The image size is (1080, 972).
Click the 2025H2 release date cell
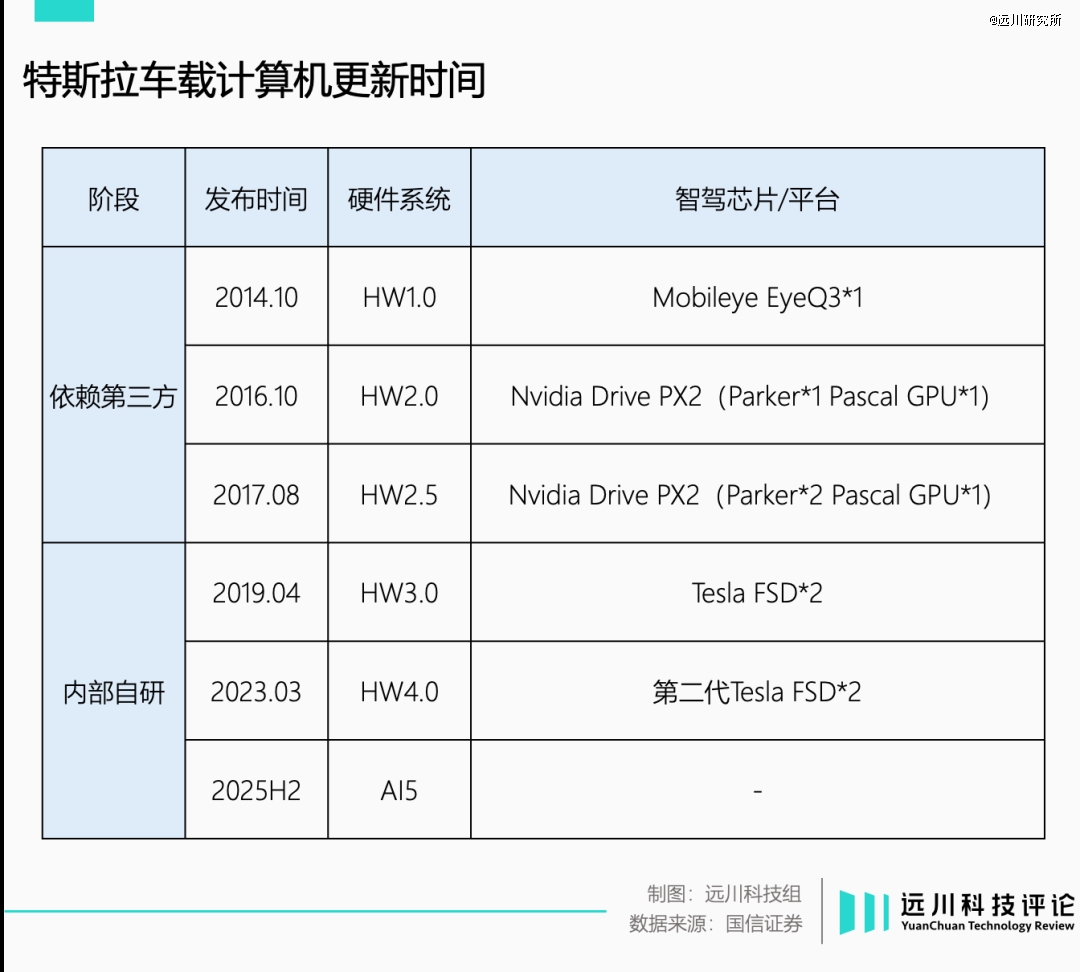256,789
